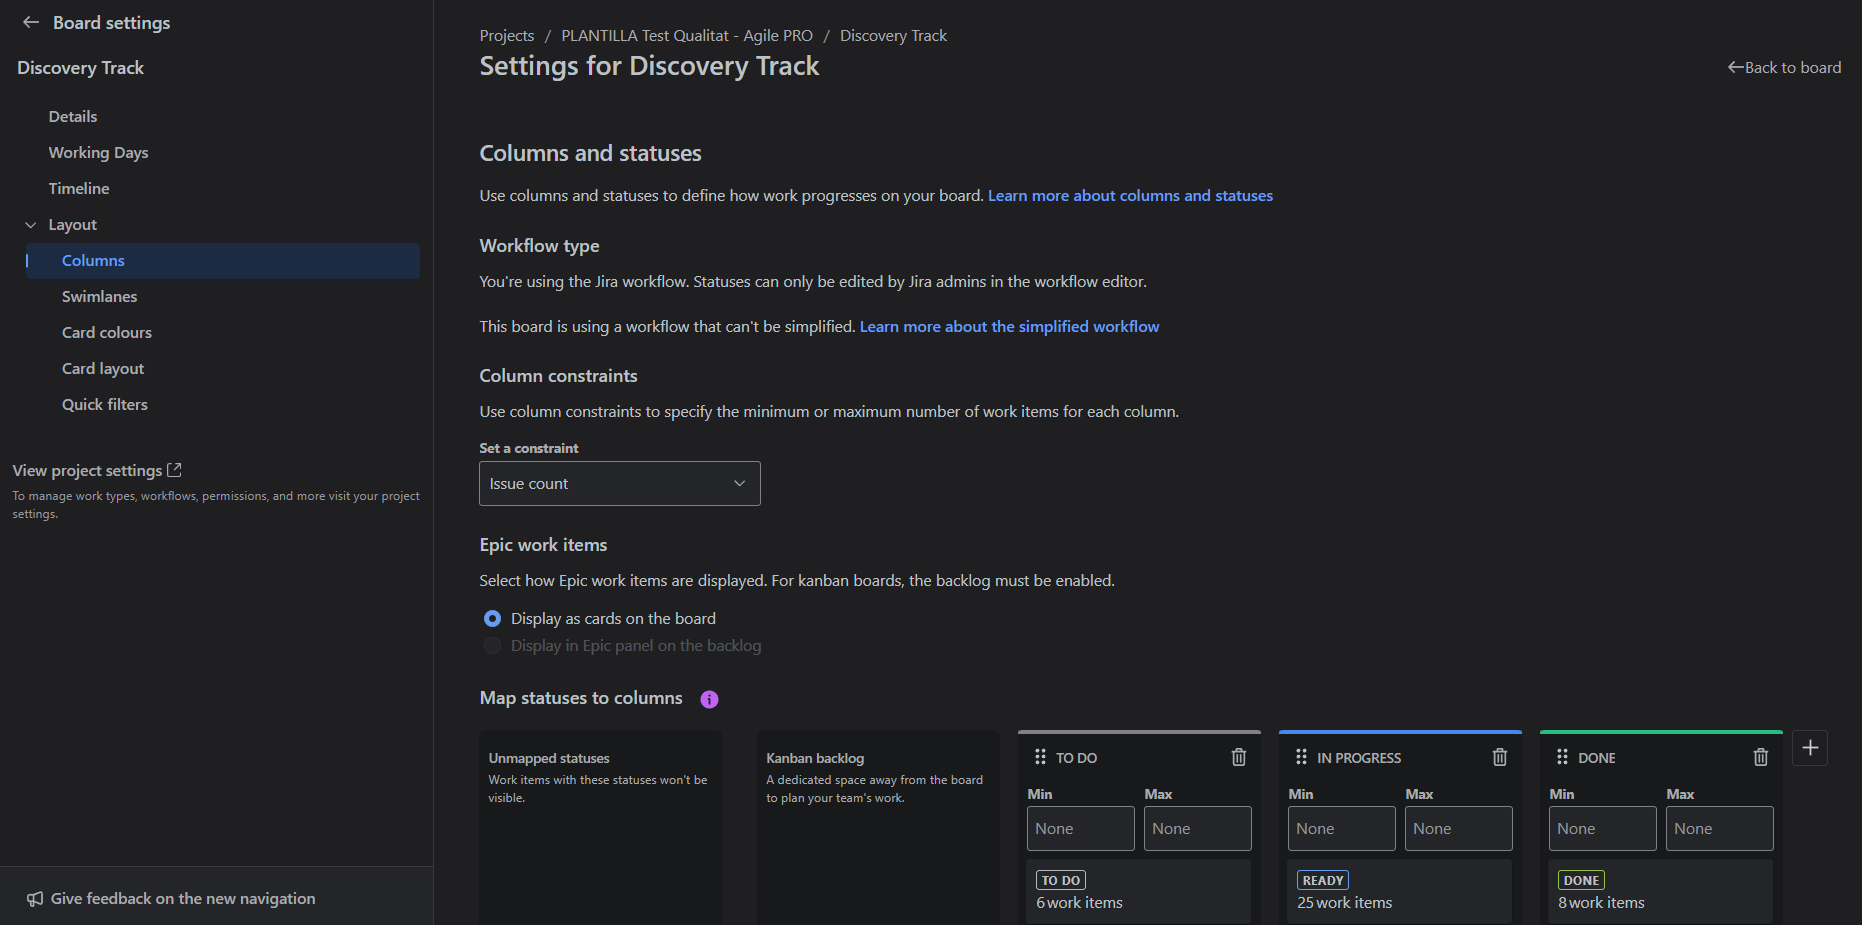The width and height of the screenshot is (1862, 925).
Task: Click the drag handle on the DONE column
Action: click(x=1562, y=757)
